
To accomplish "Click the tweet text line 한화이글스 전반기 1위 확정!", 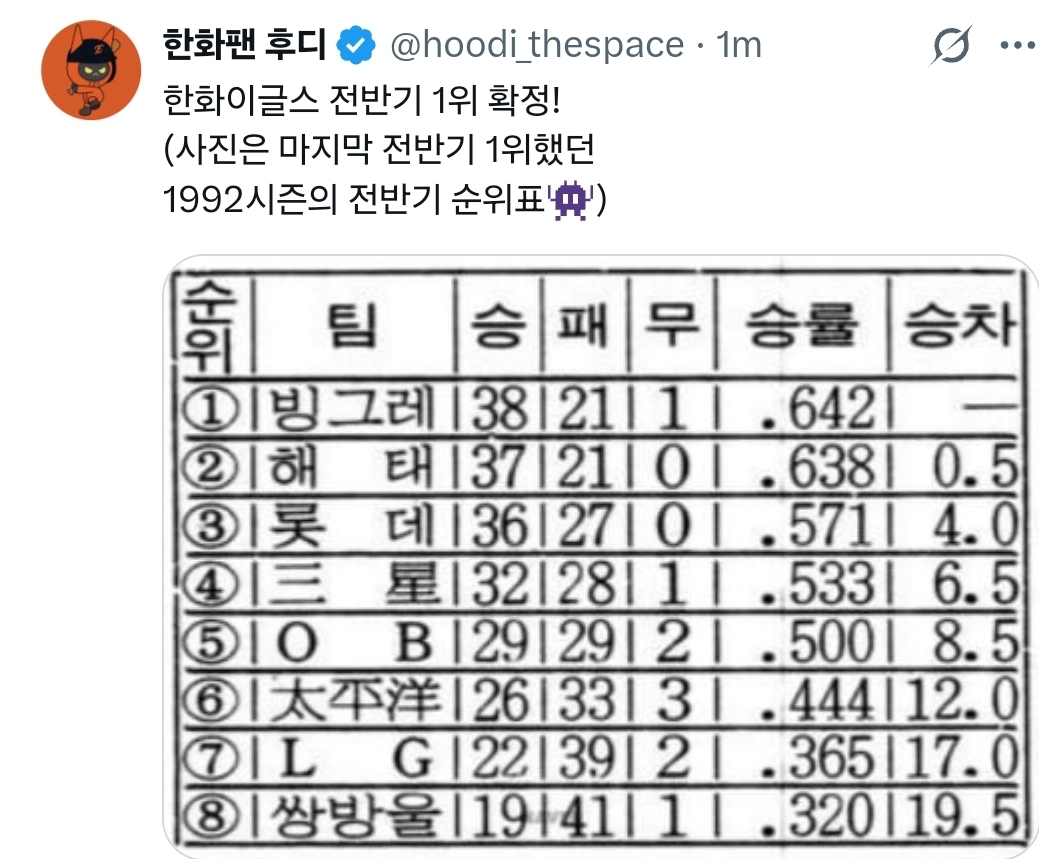I will 362,101.
